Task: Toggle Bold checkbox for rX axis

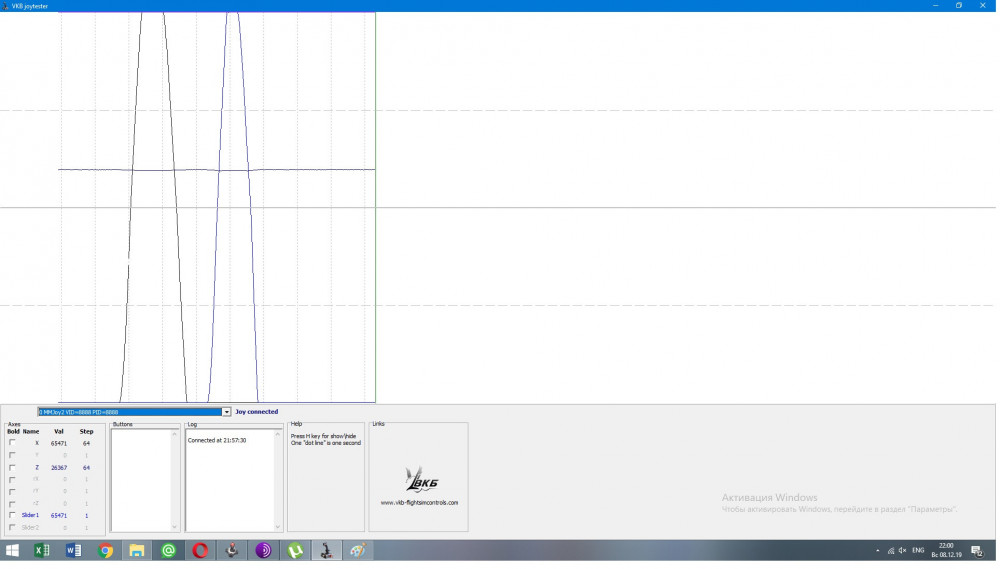Action: coord(12,480)
